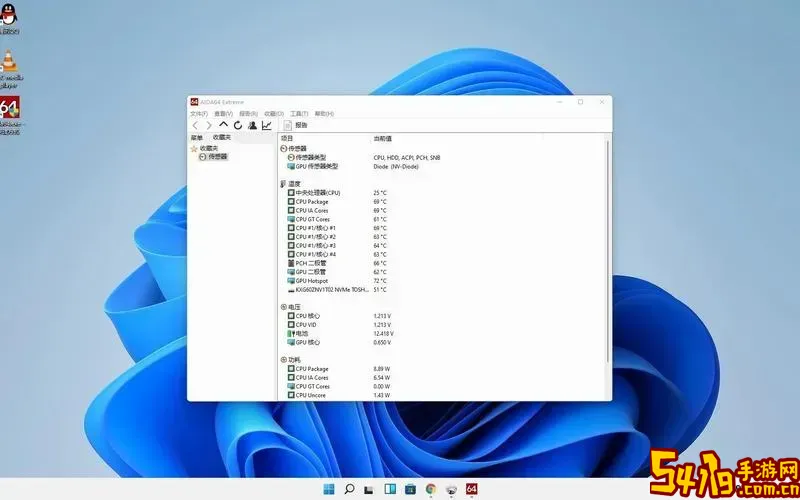800x500 pixels.
Task: Click the icon of the GPU 传感器类型 row
Action: click(x=291, y=166)
